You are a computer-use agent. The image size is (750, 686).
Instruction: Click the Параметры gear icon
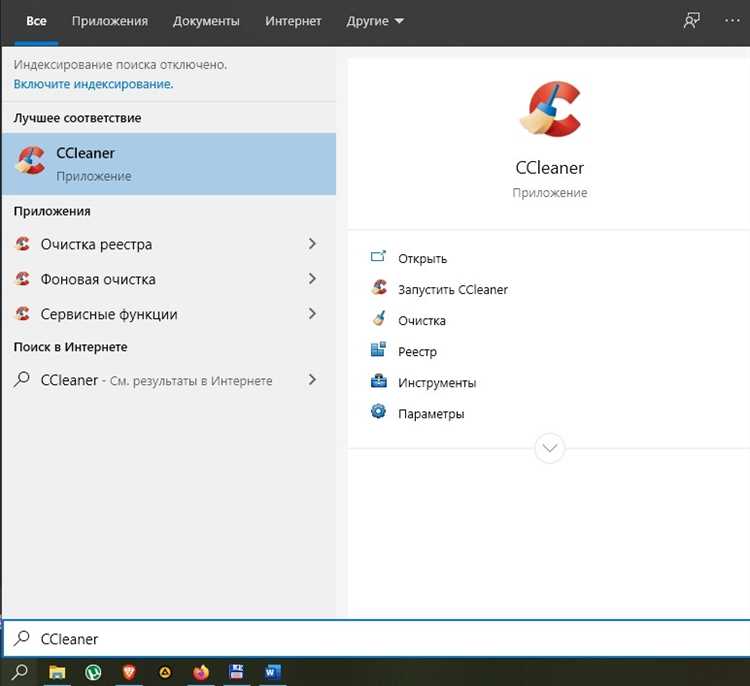pyautogui.click(x=378, y=411)
